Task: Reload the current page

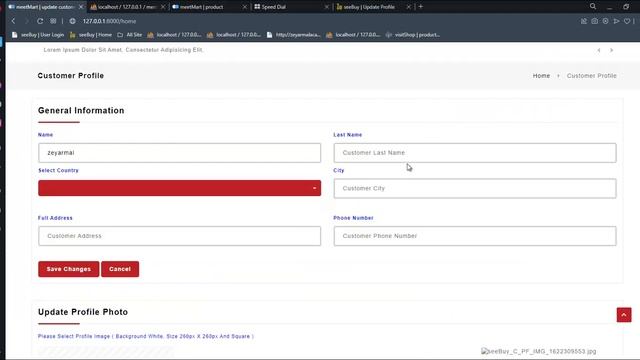Action: click(x=40, y=21)
